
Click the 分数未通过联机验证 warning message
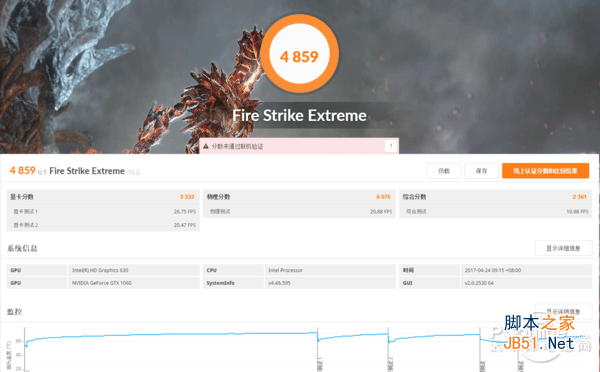click(x=237, y=146)
